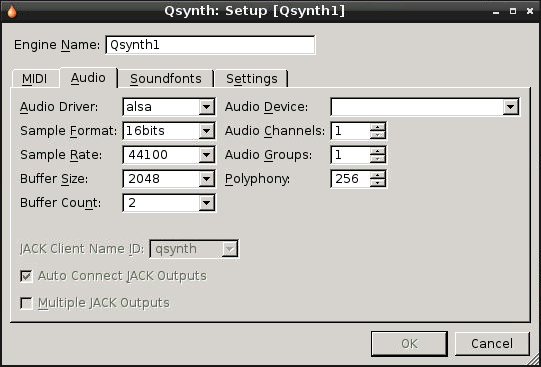Select the Audio tab

(88, 78)
